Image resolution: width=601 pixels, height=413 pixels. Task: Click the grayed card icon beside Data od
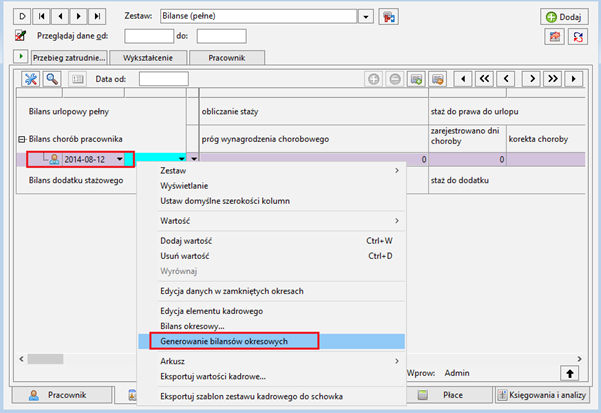click(x=77, y=79)
